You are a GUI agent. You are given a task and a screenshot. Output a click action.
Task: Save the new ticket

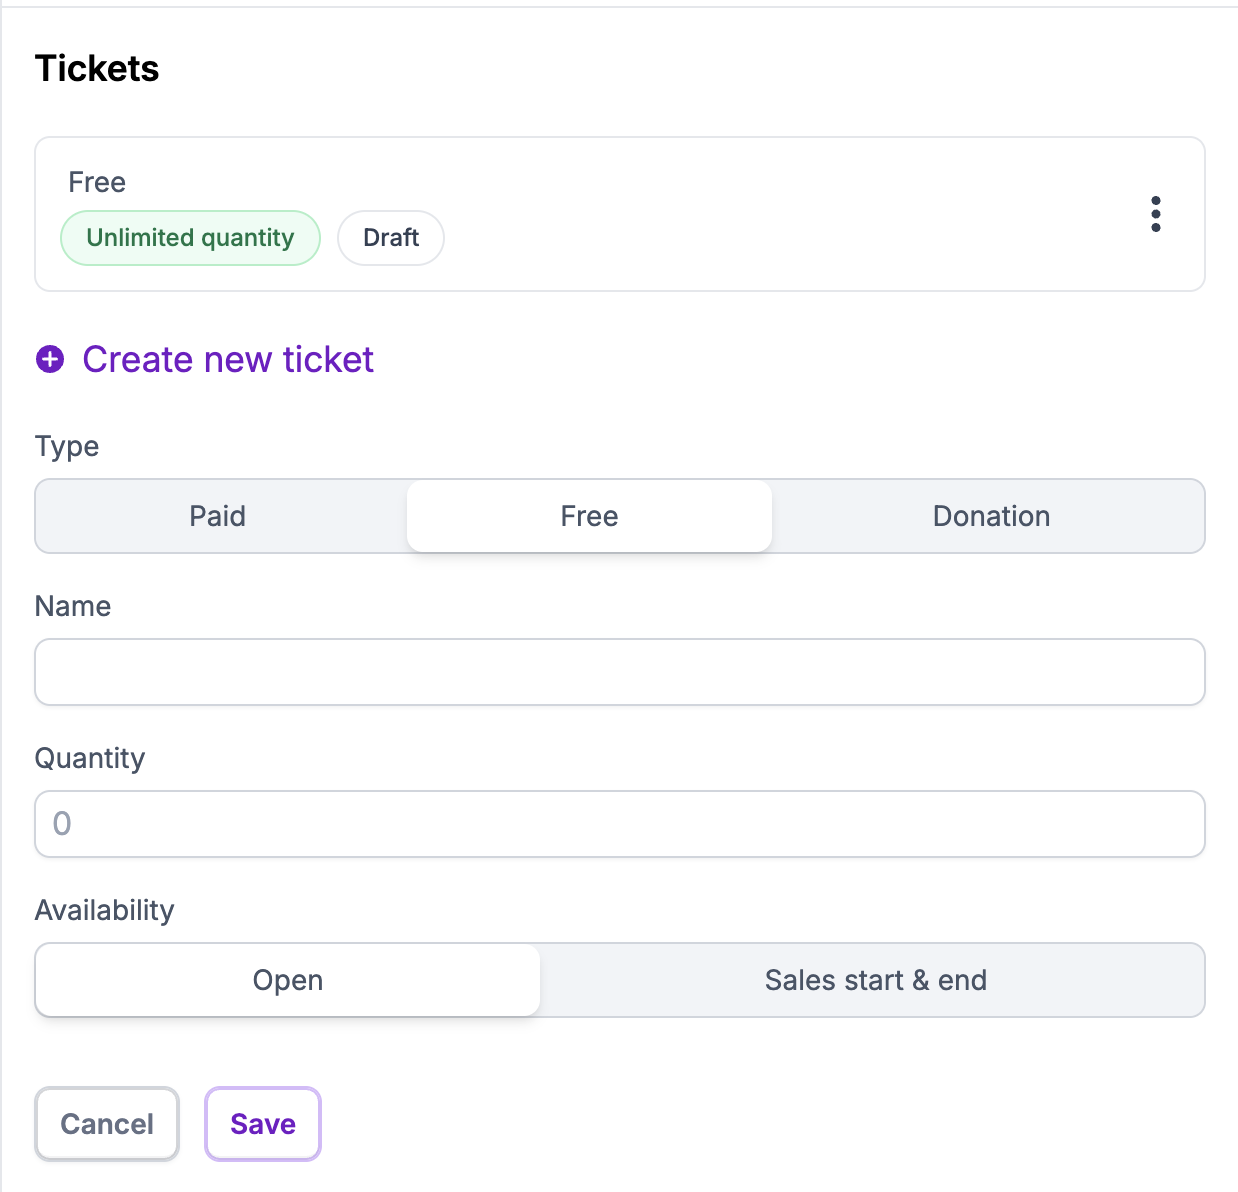pyautogui.click(x=263, y=1124)
